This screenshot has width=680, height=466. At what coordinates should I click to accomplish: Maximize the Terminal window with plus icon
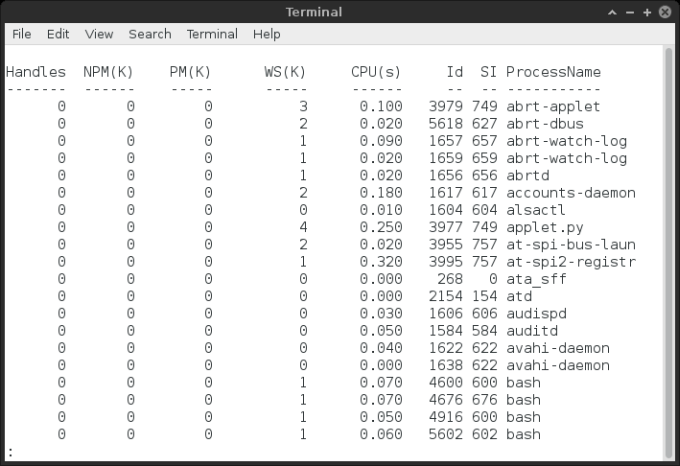point(648,12)
